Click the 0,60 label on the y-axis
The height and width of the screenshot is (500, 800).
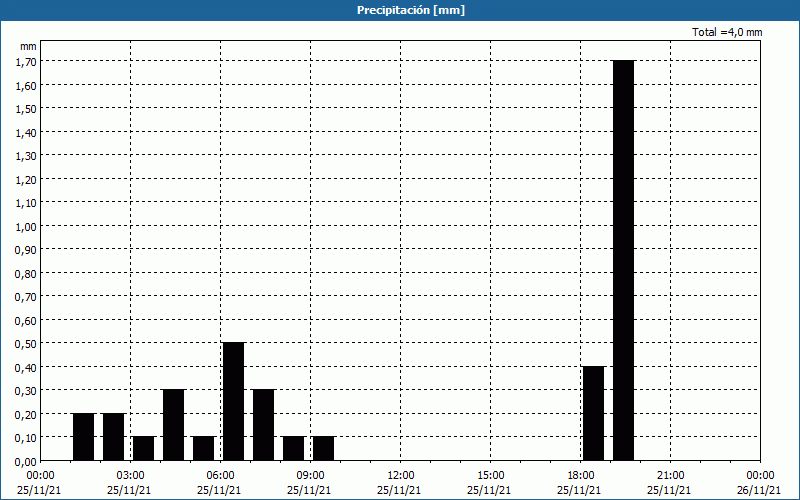(x=27, y=321)
